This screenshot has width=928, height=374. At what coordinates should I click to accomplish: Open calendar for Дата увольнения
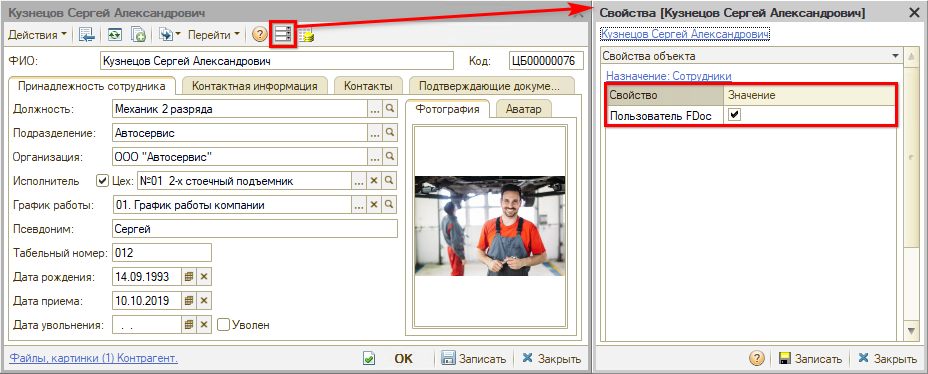click(188, 324)
